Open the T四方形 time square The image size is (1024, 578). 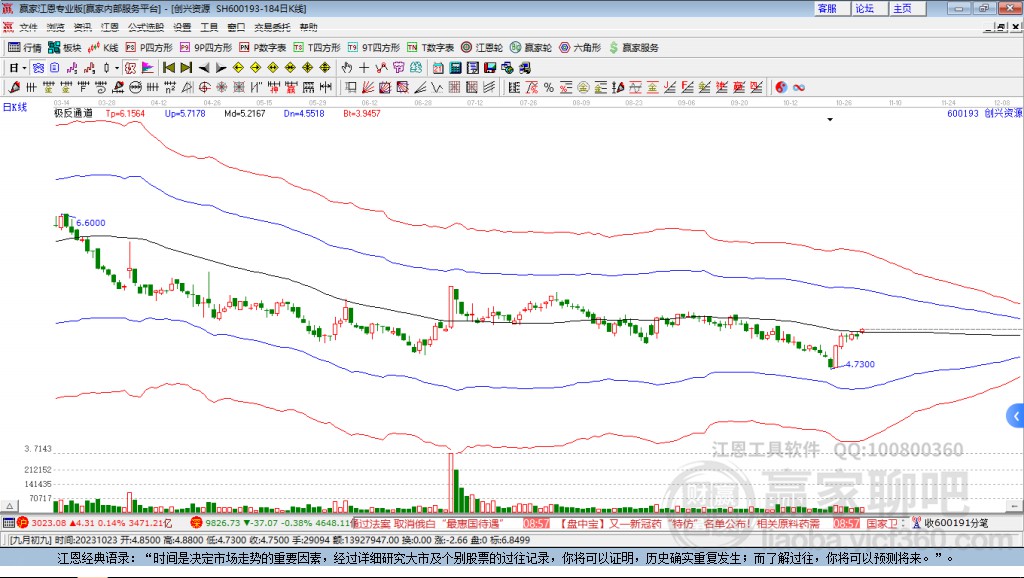tap(317, 48)
